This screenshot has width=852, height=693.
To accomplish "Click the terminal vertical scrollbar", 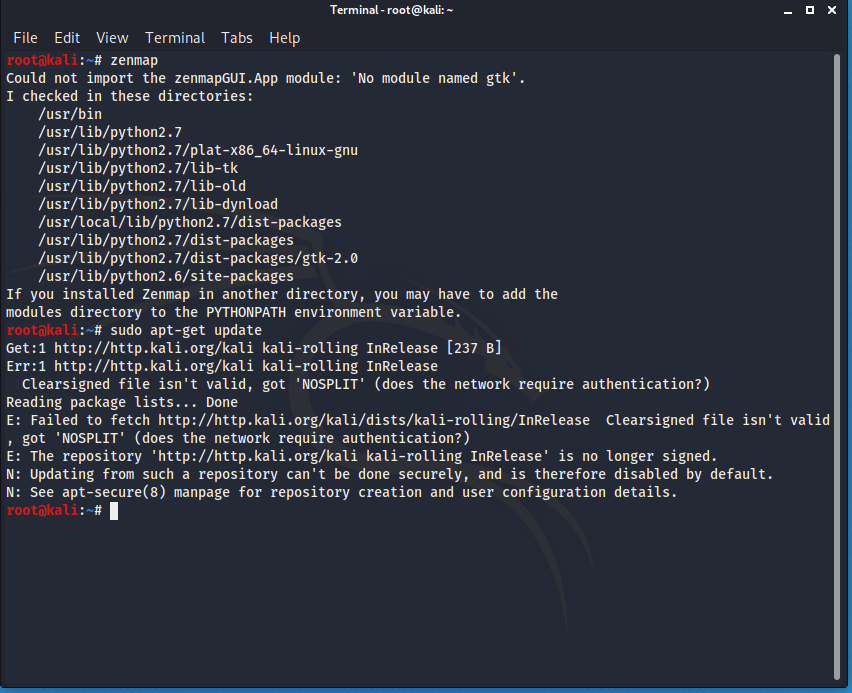I will (837, 366).
